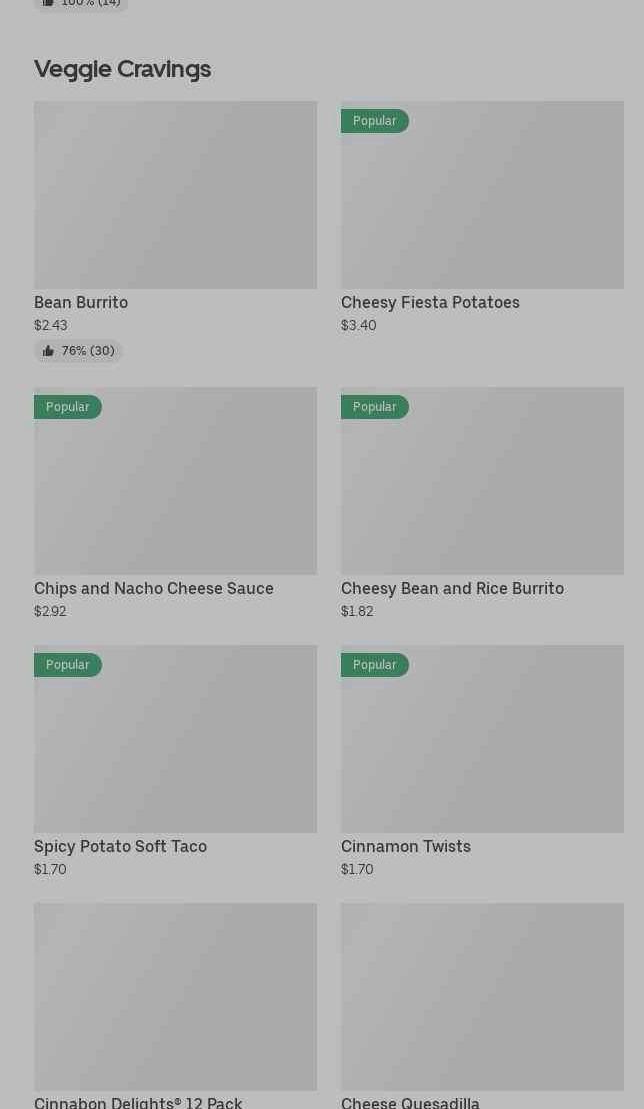
Task: Click the thumbs-up icon beside 100% rating
Action: [48, 3]
